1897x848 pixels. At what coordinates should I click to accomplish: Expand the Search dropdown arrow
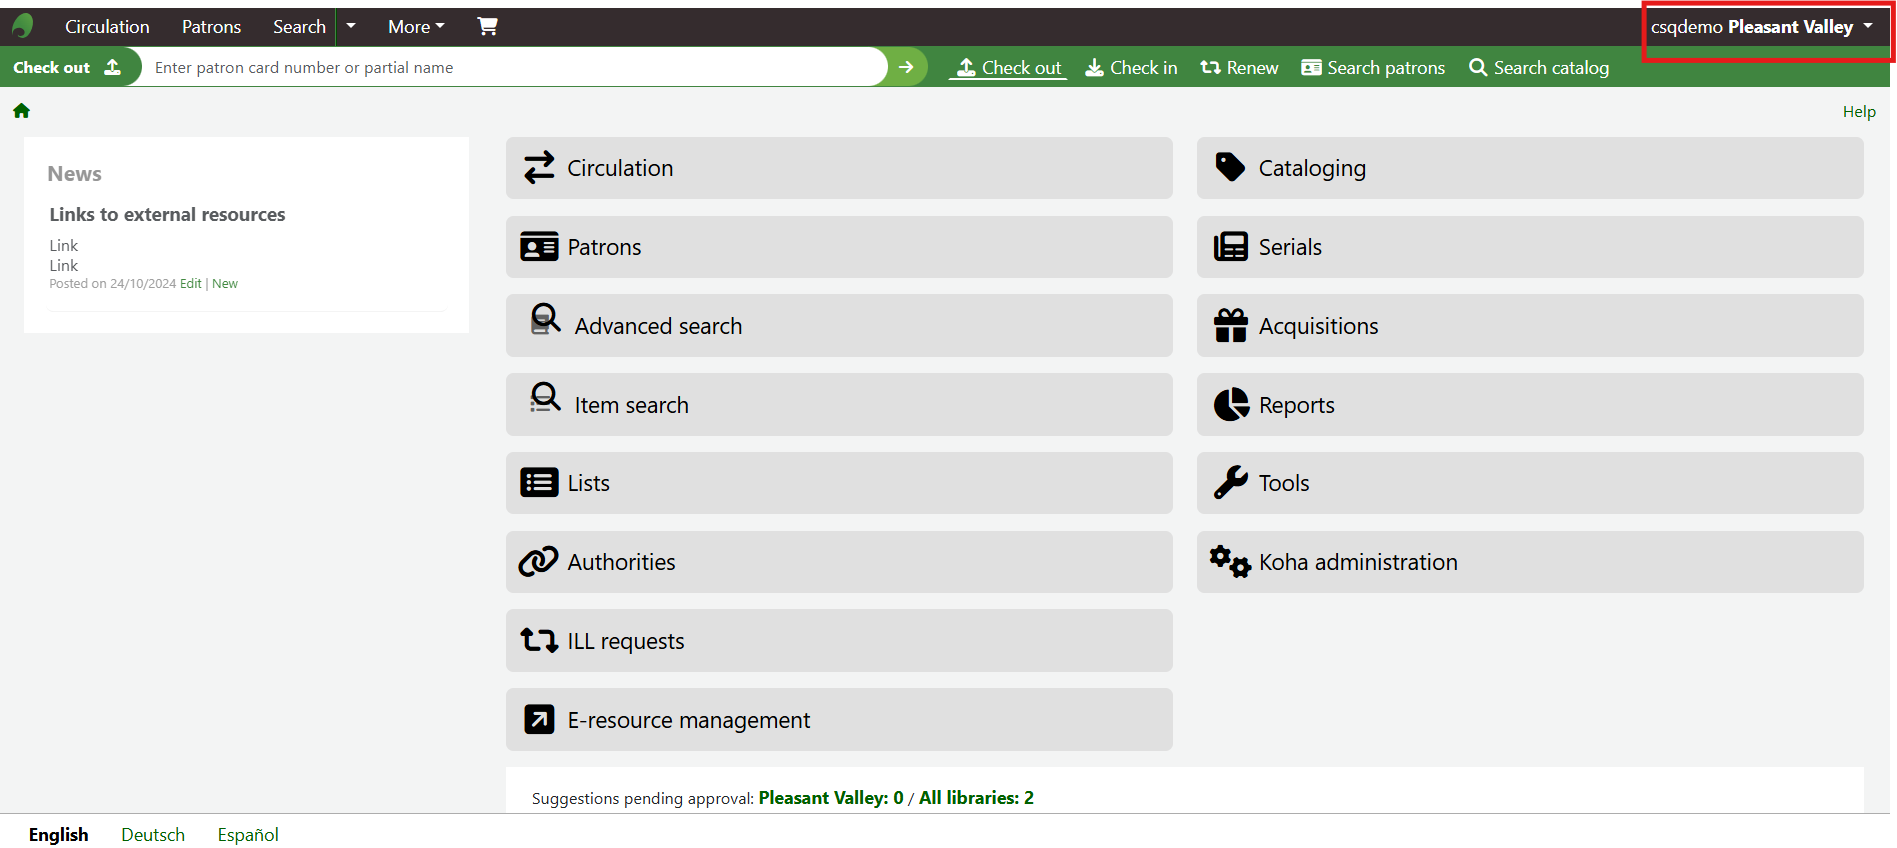point(351,26)
